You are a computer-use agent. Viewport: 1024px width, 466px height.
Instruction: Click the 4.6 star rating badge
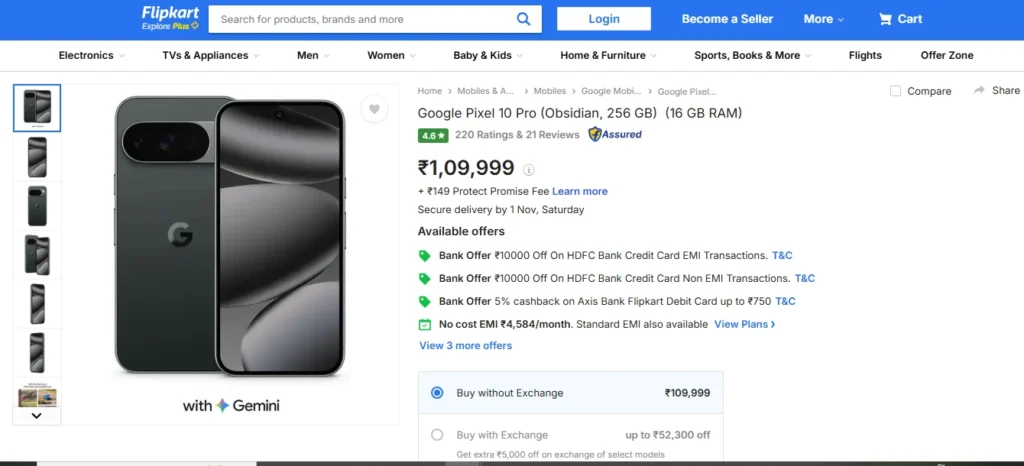[x=433, y=135]
